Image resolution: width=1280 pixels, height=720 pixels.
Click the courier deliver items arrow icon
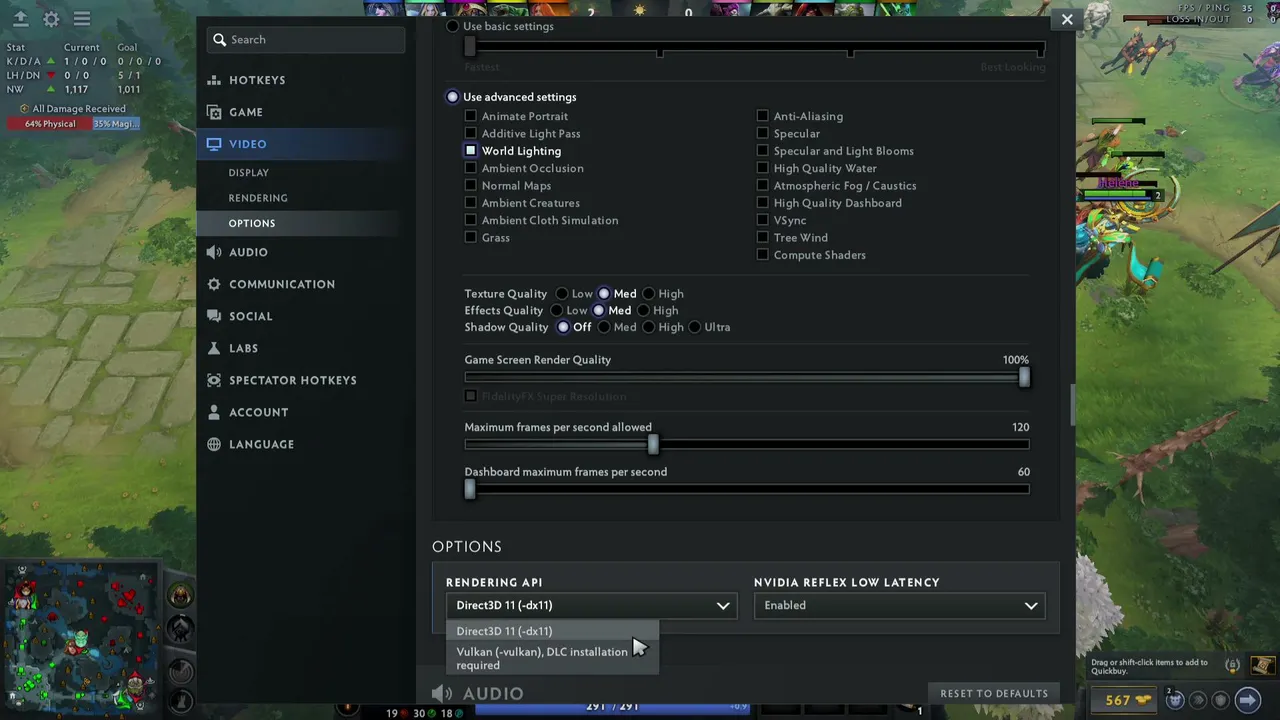pos(1248,700)
